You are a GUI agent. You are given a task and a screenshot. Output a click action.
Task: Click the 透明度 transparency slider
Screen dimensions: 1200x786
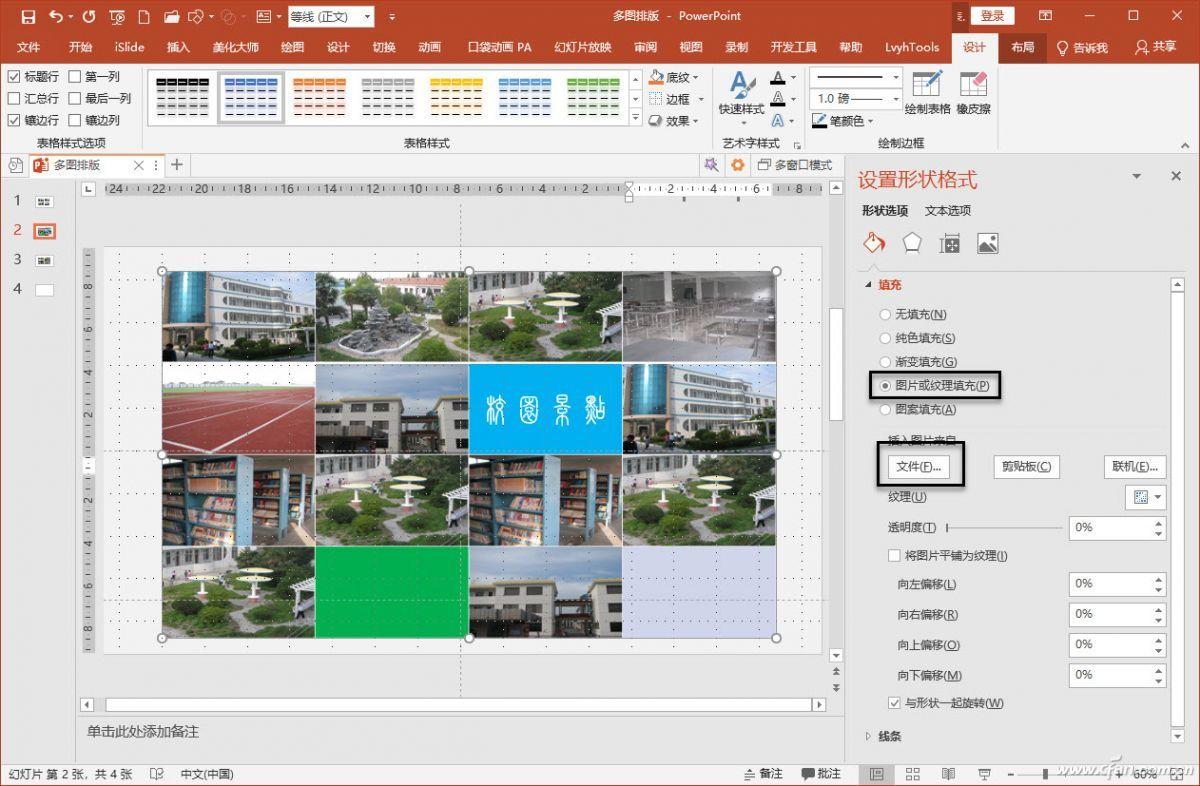click(x=1004, y=527)
